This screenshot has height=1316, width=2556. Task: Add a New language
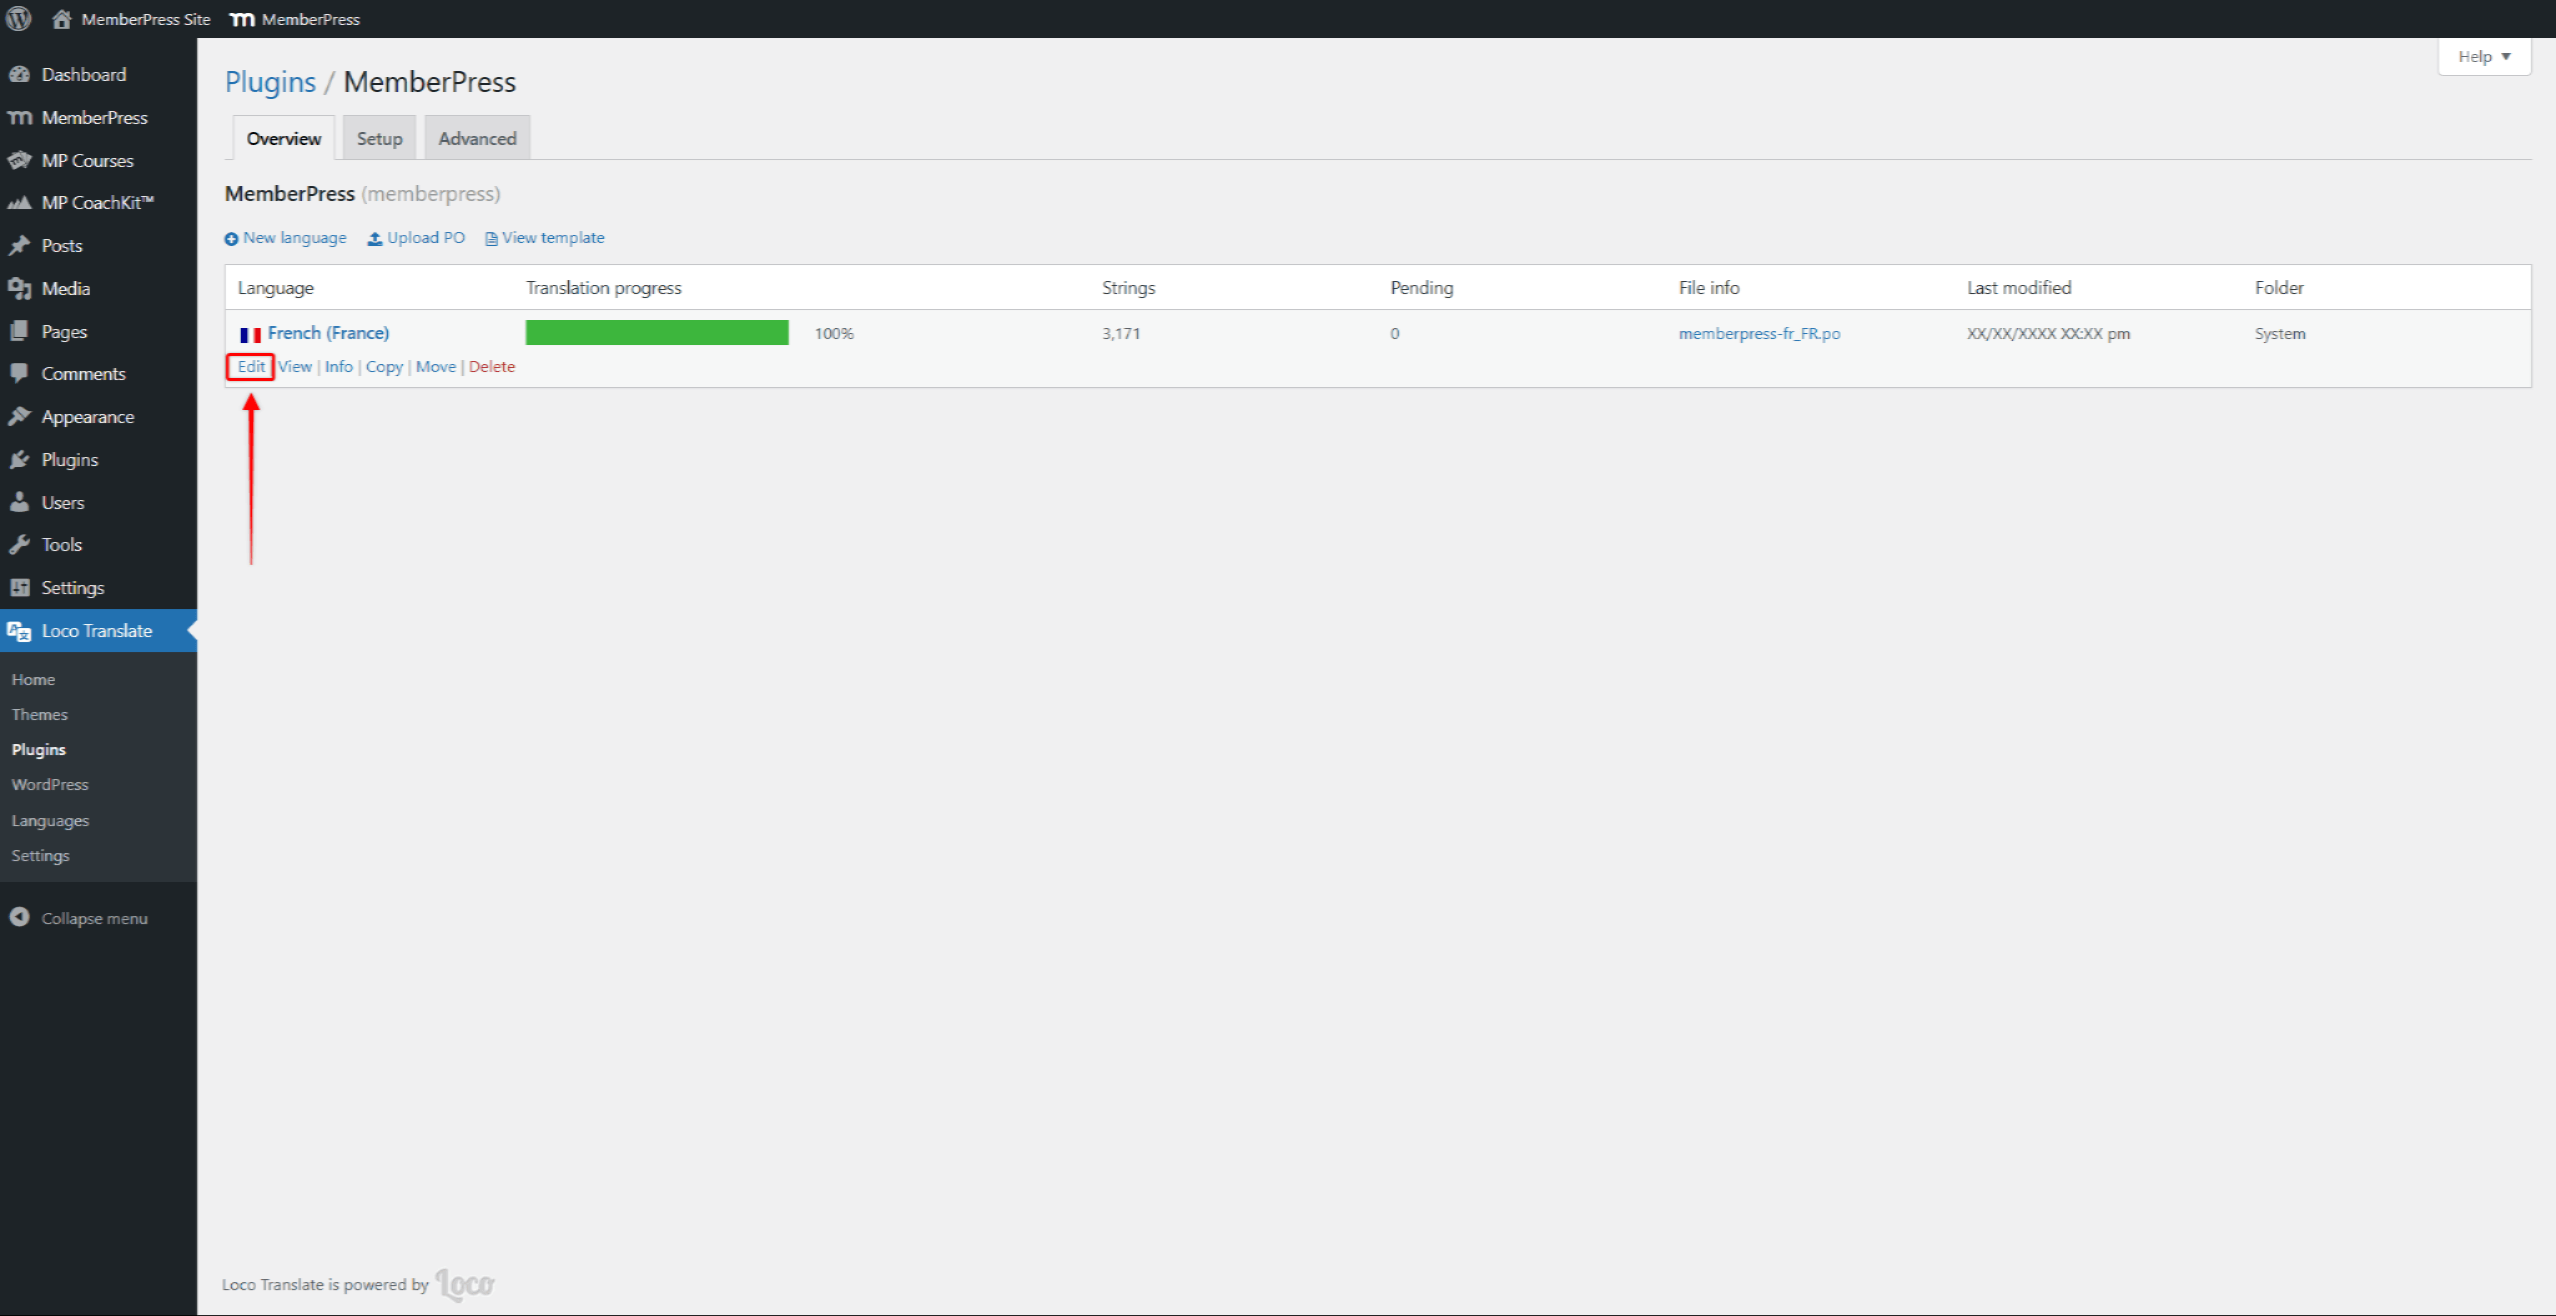click(286, 238)
